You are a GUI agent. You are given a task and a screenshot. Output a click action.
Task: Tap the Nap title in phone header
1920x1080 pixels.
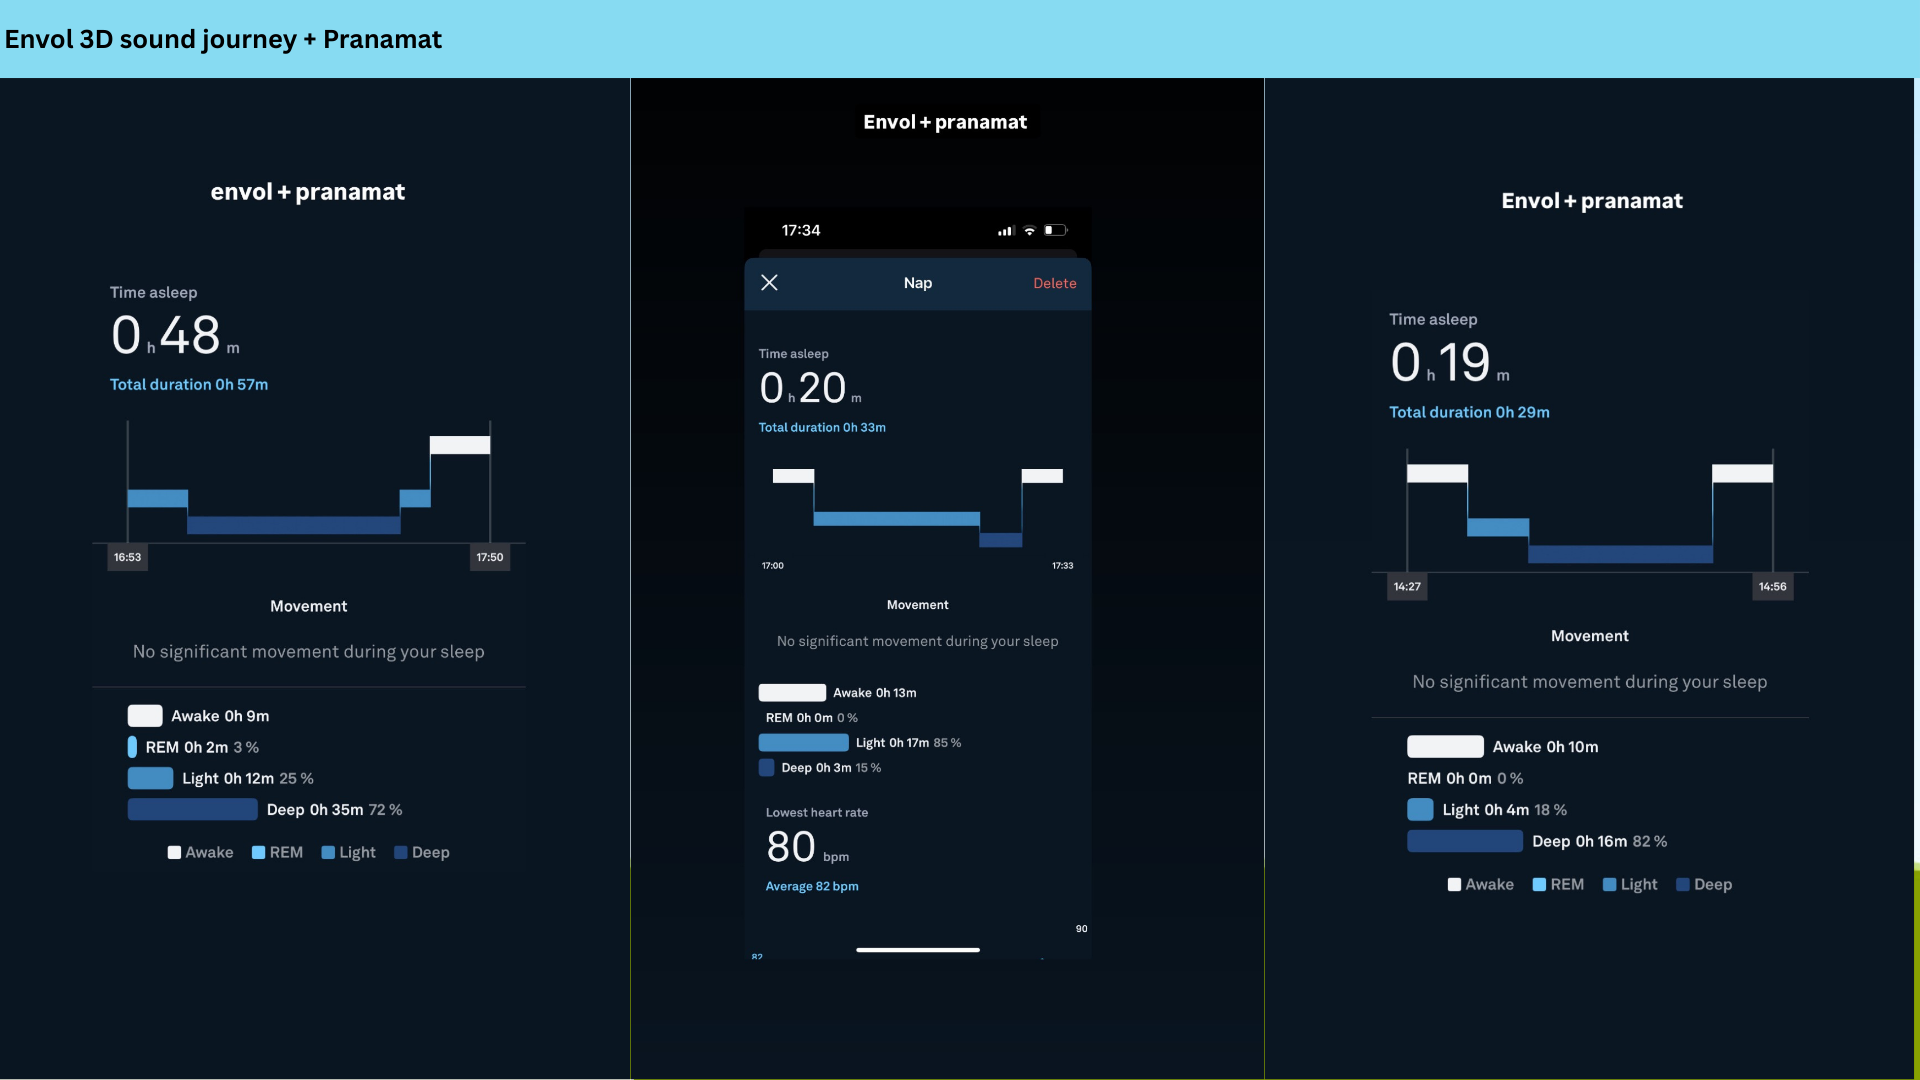point(917,284)
